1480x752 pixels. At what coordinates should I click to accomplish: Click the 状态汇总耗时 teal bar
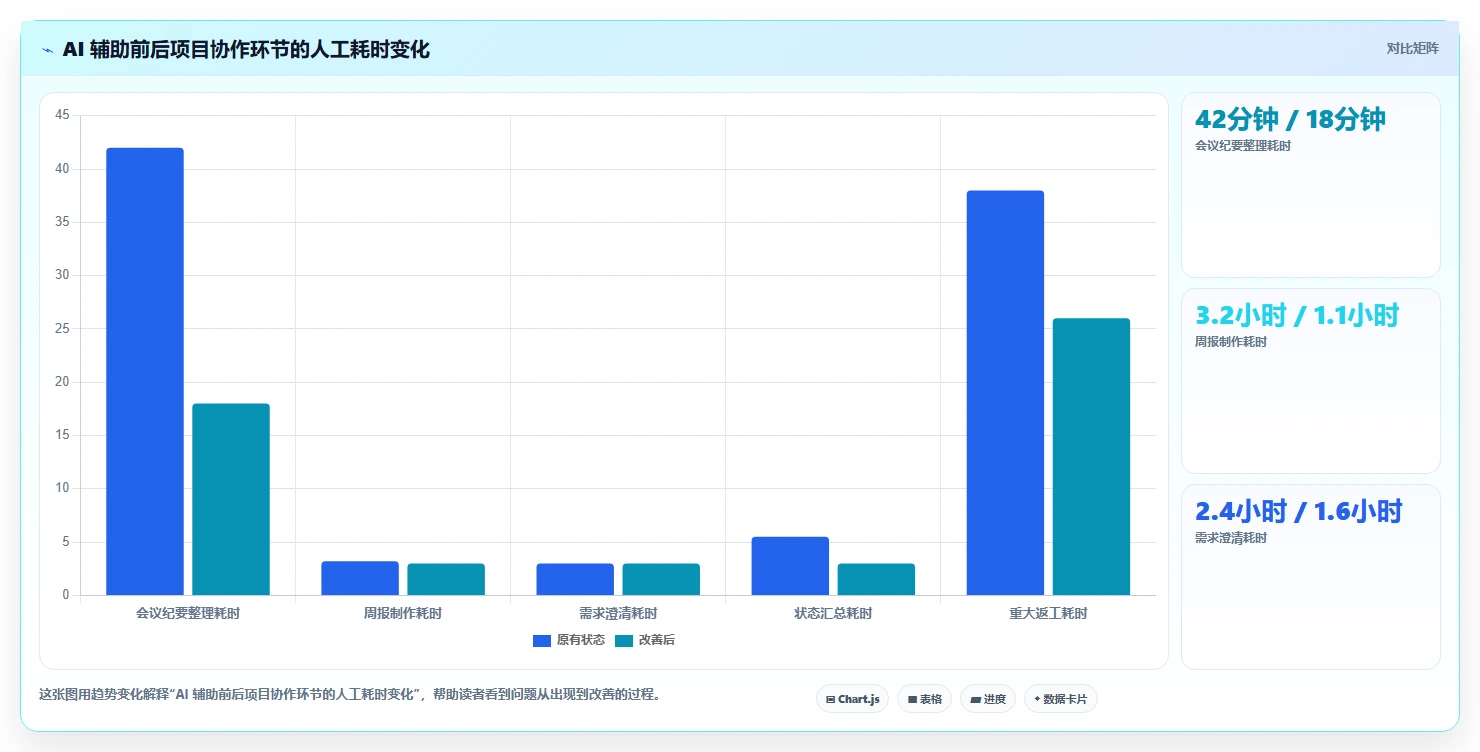pyautogui.click(x=876, y=580)
